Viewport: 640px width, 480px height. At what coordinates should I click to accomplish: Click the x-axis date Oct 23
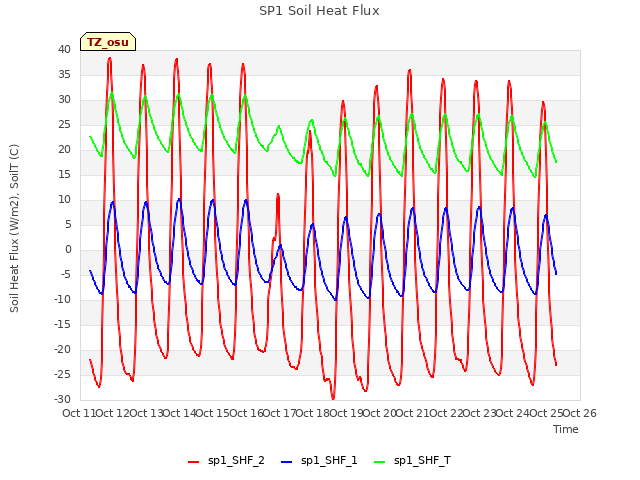[480, 413]
